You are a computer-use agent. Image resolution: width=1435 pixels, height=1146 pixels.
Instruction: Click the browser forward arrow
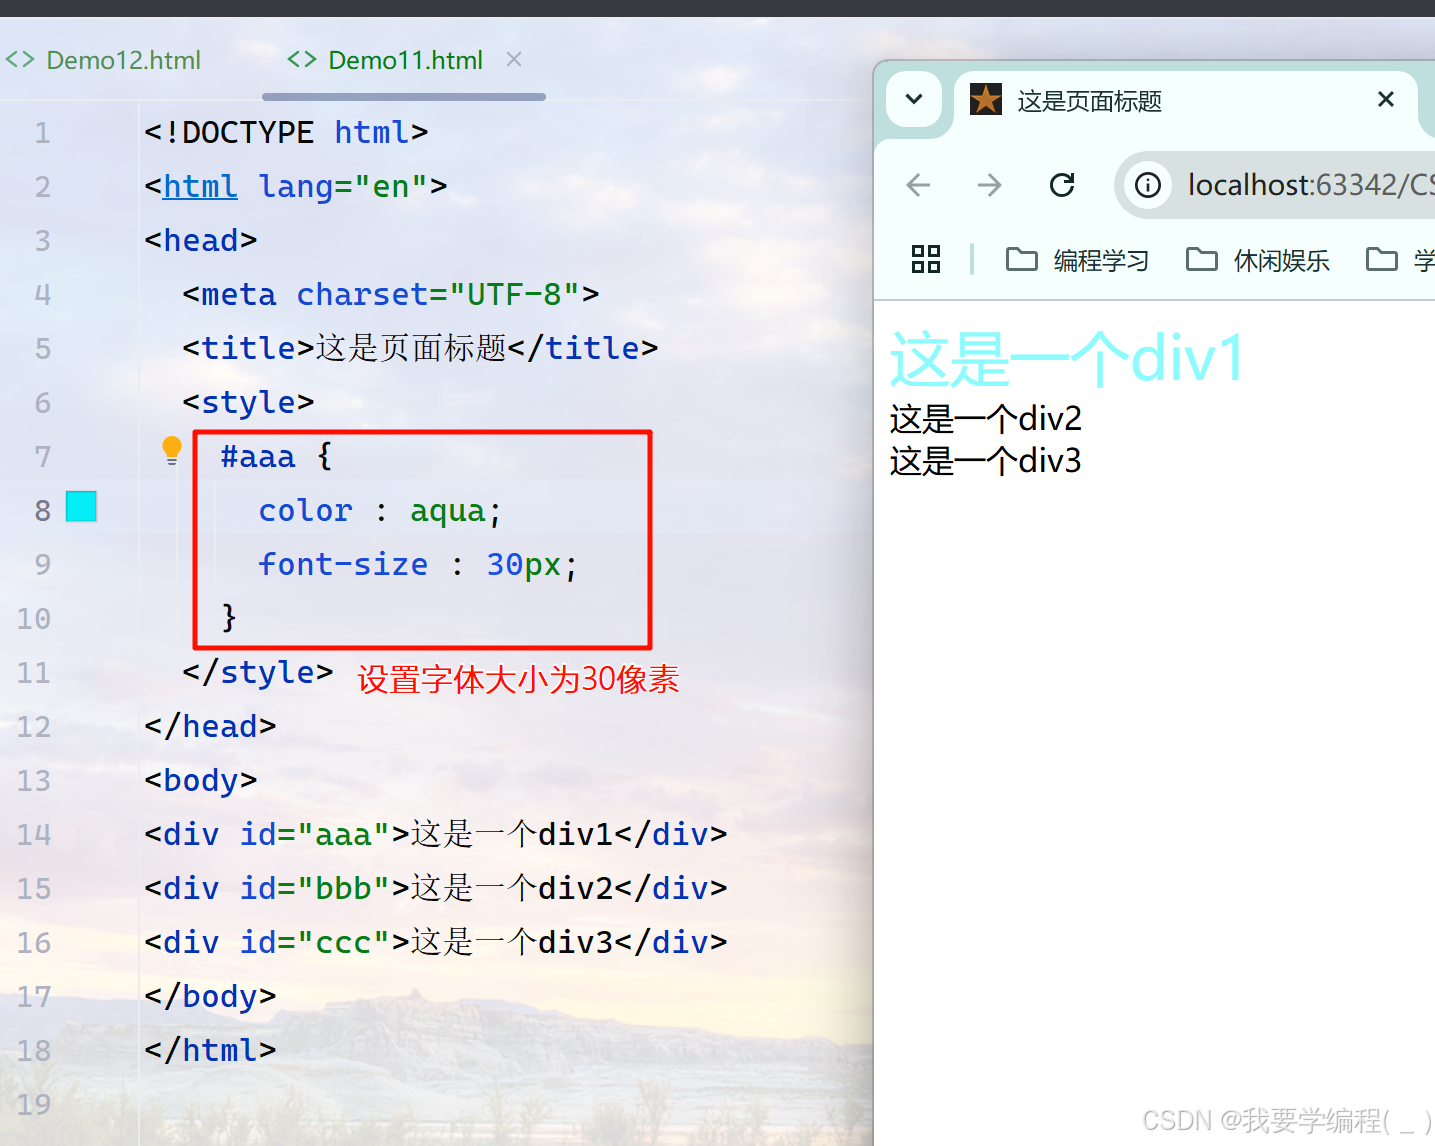989,185
